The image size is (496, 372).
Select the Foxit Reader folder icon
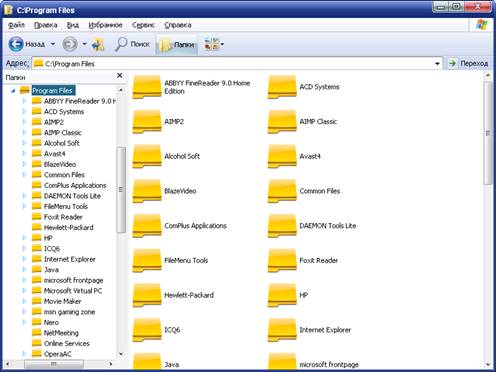(x=282, y=260)
